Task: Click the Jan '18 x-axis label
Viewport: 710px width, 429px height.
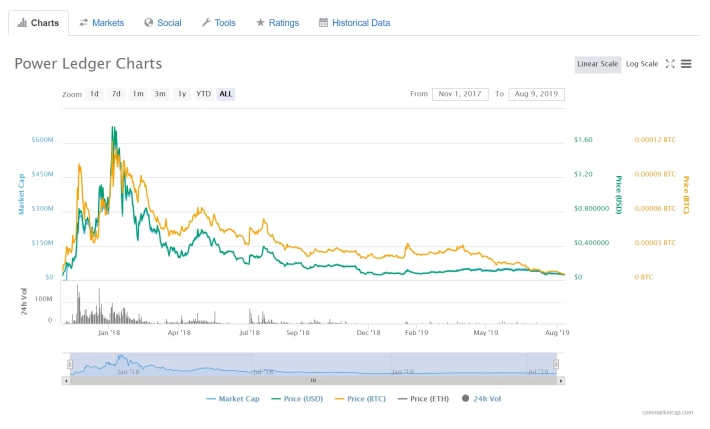Action: [x=109, y=333]
